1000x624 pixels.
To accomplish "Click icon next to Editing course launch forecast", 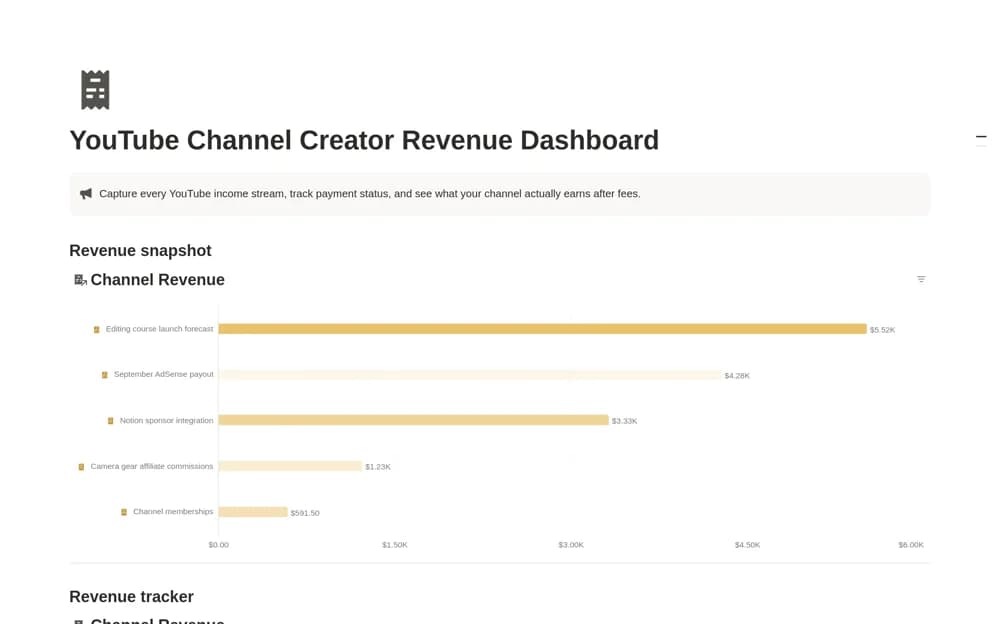I will [97, 329].
